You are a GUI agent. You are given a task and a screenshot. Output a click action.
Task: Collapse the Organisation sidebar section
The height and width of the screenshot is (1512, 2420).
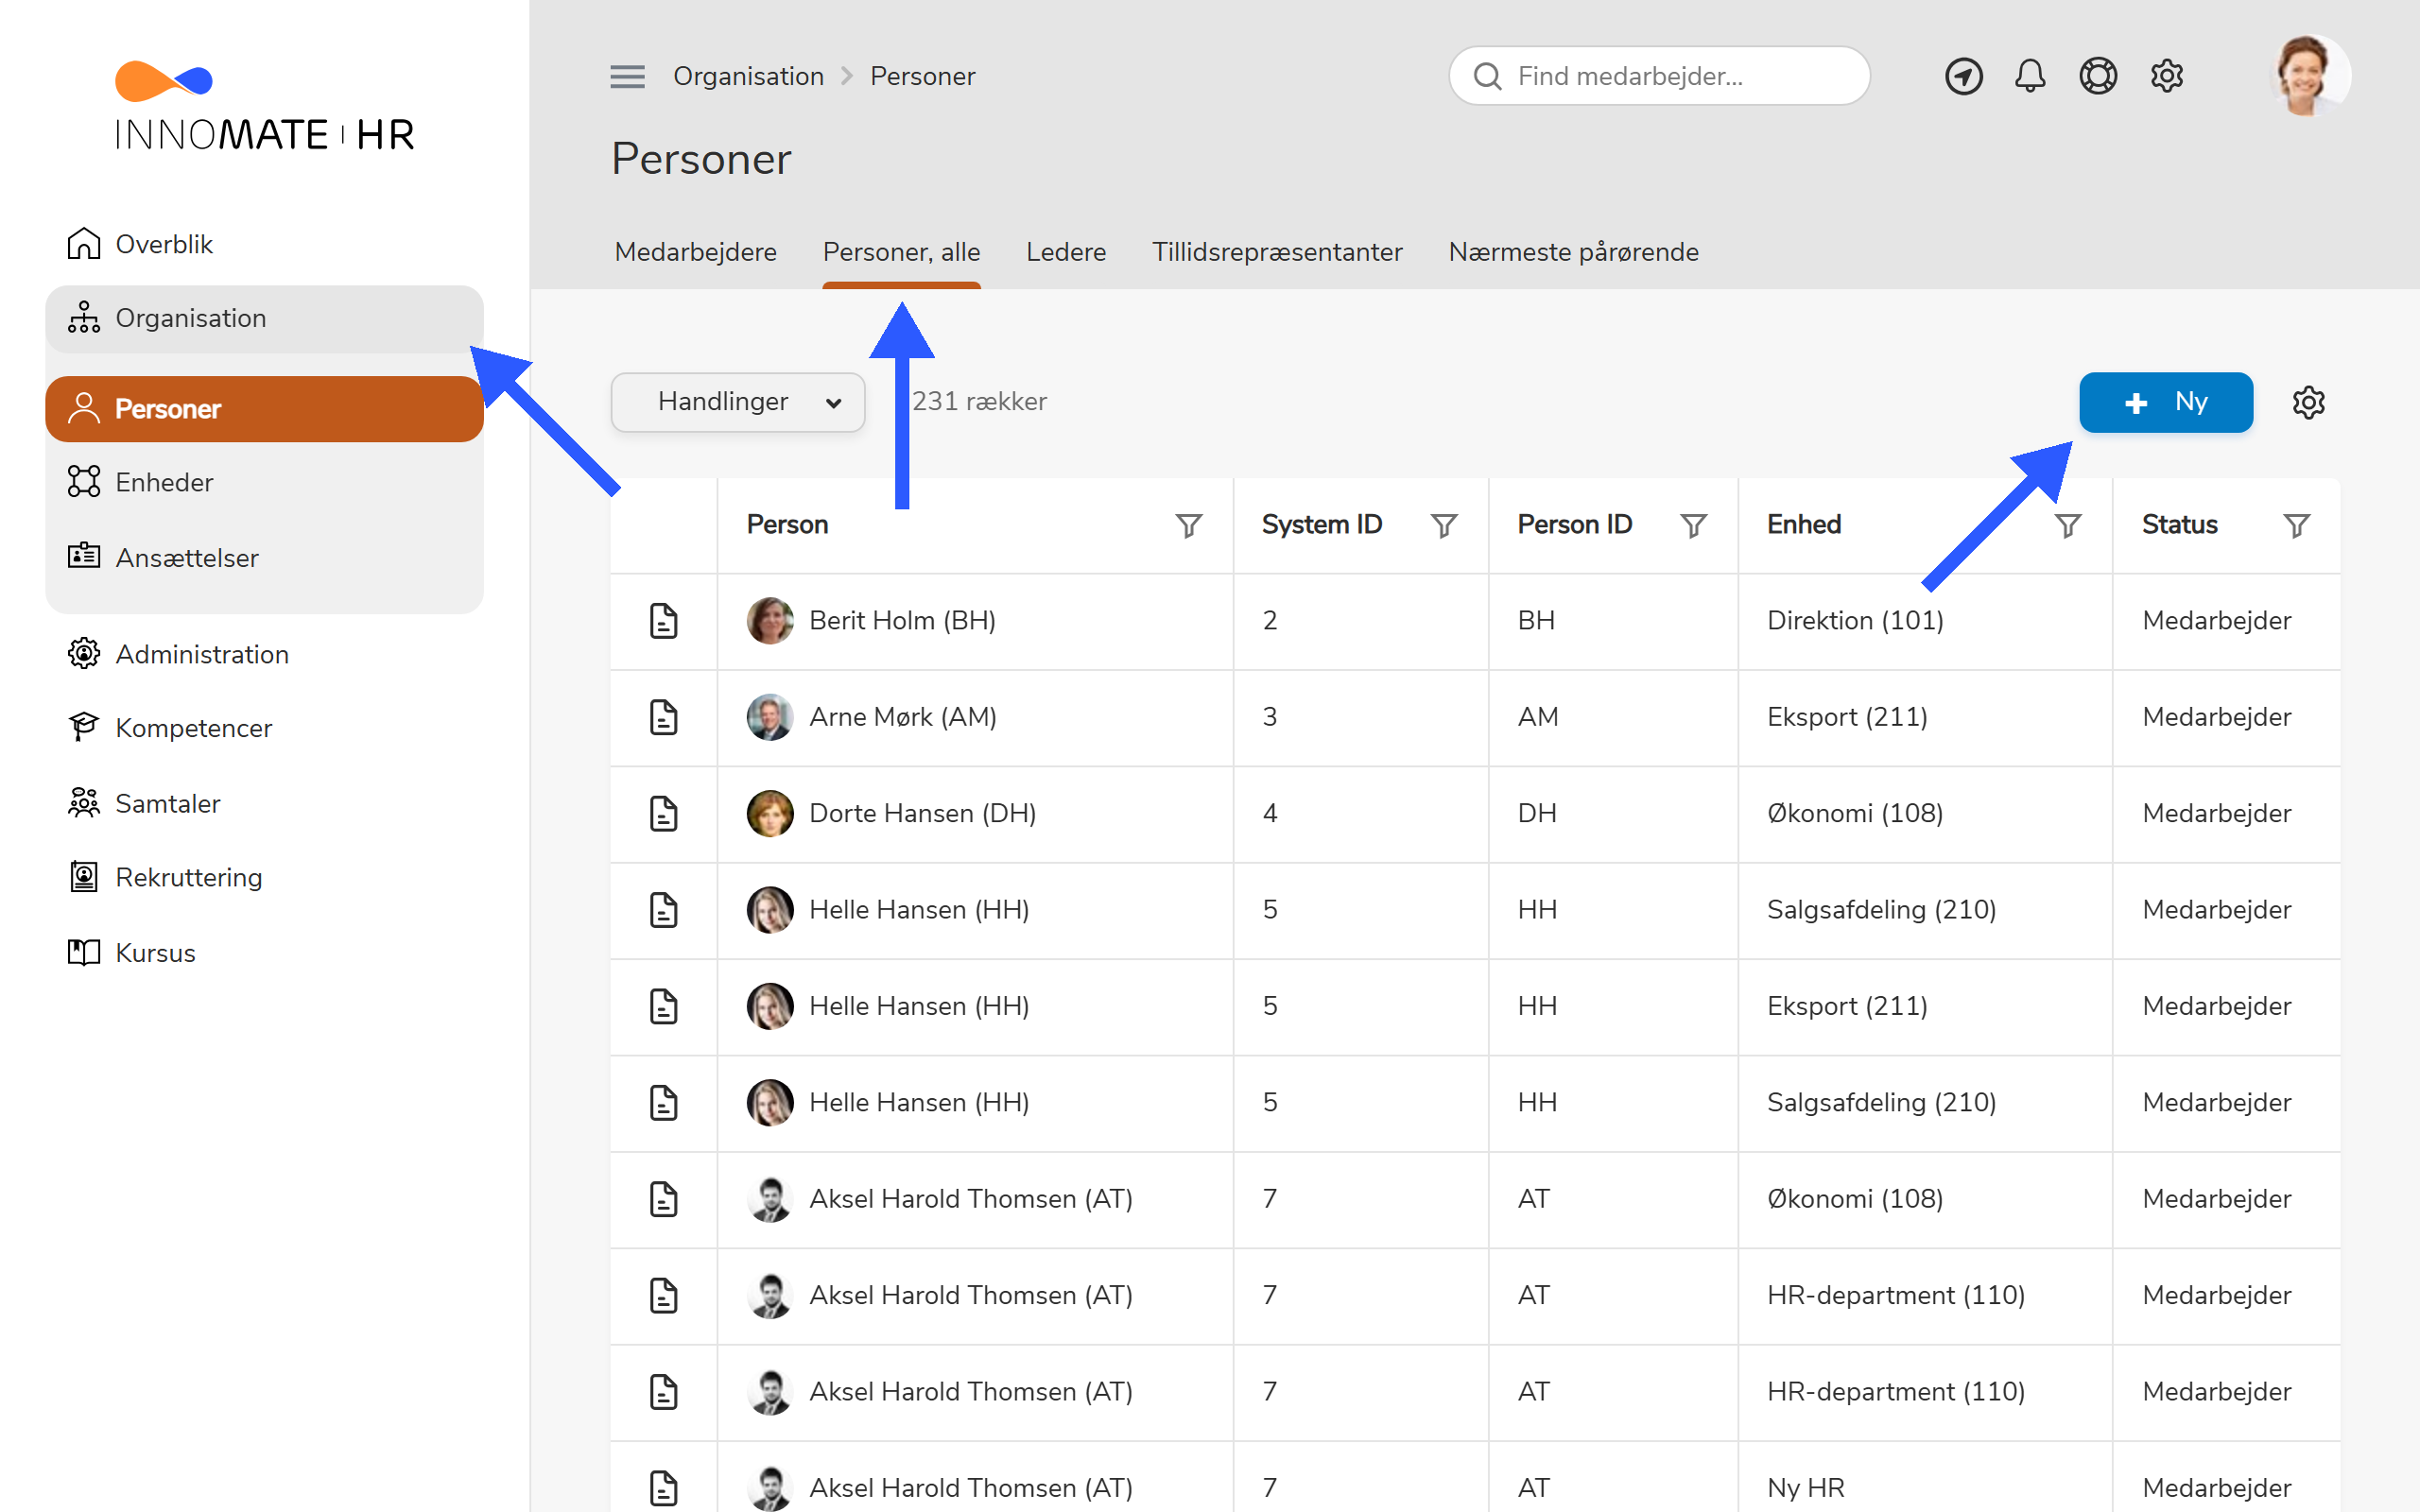(264, 319)
